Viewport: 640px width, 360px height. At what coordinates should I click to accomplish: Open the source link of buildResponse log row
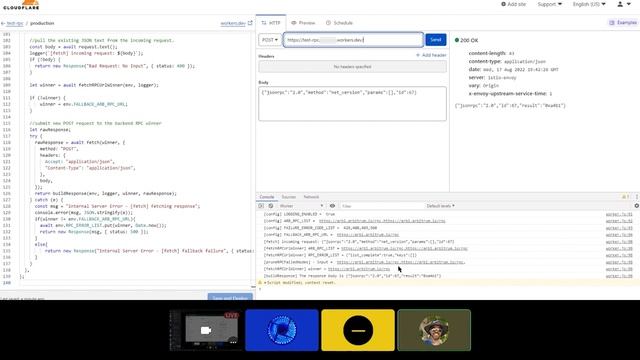click(x=619, y=276)
